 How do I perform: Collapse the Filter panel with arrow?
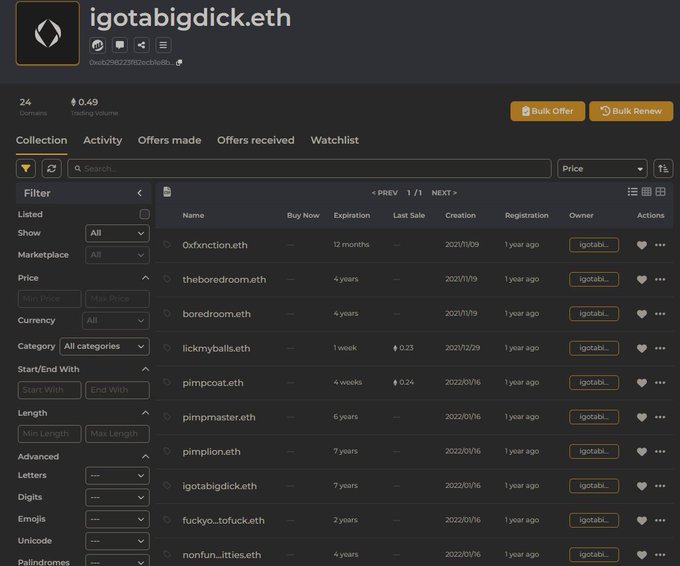point(140,193)
